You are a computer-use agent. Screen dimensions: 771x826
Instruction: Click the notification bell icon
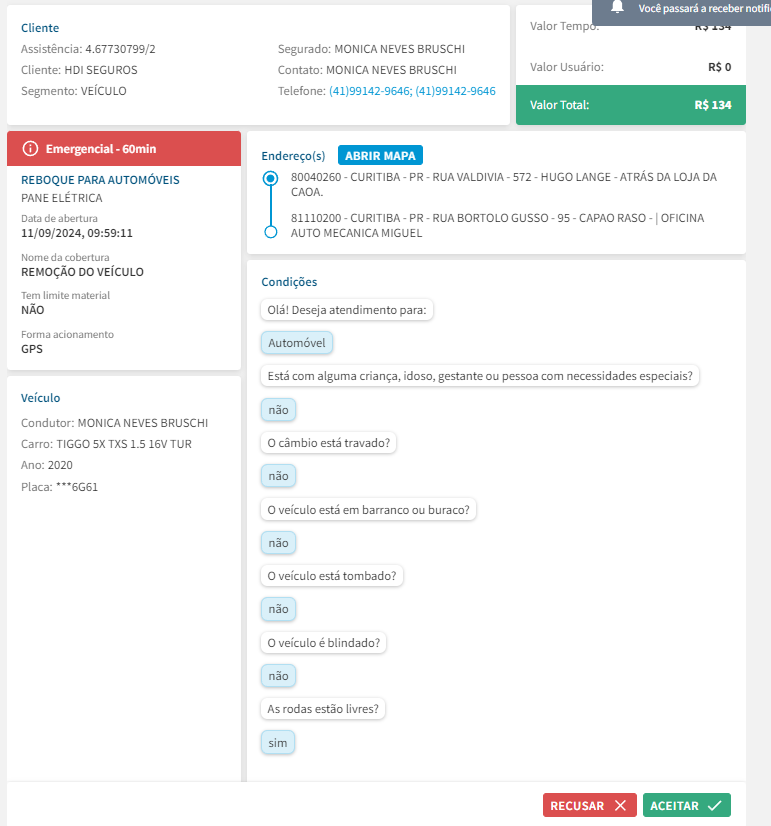(618, 7)
